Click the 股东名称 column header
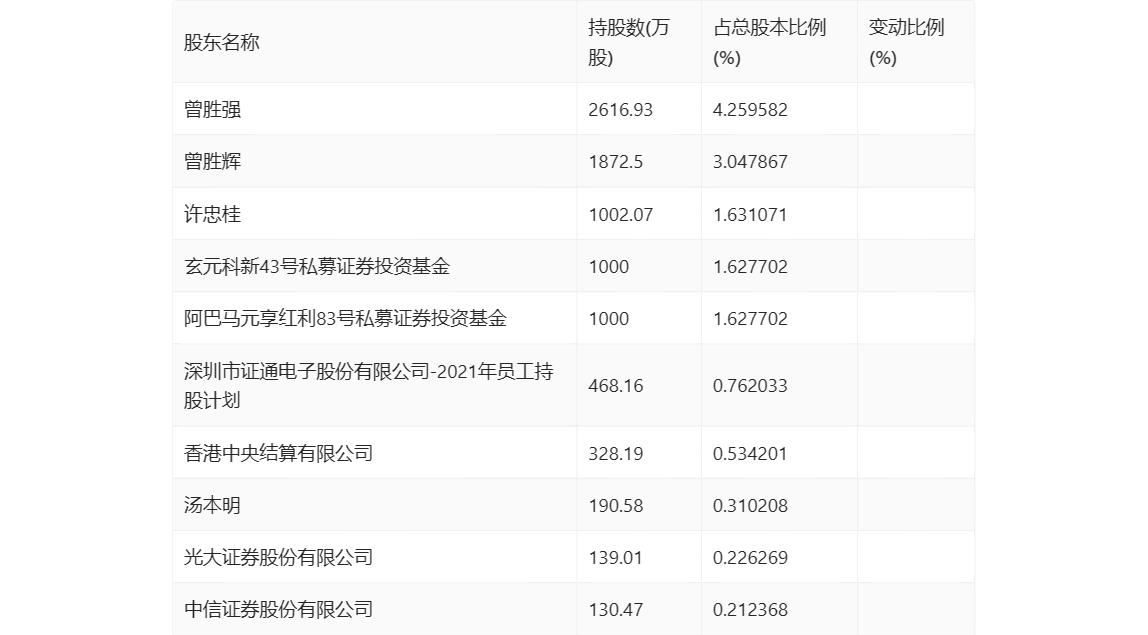This screenshot has width=1148, height=635. coord(222,42)
